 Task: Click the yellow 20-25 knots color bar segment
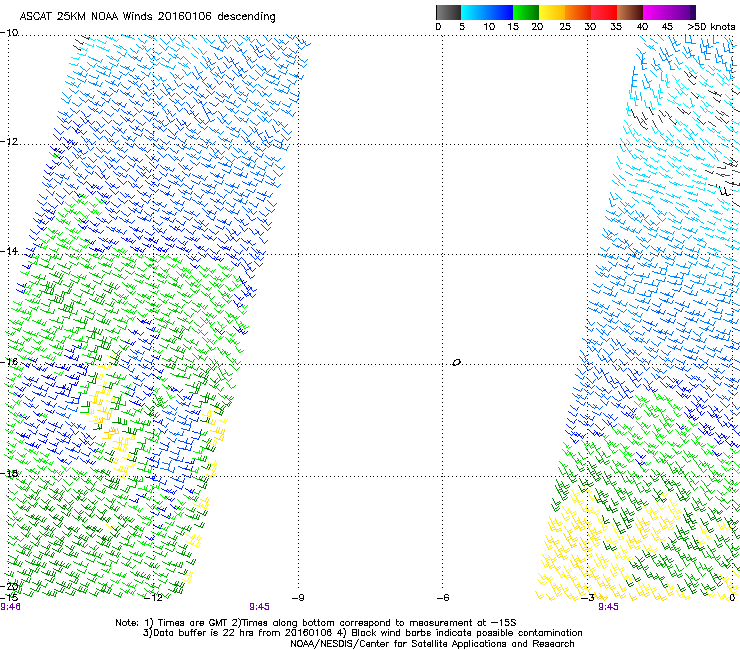coord(552,12)
